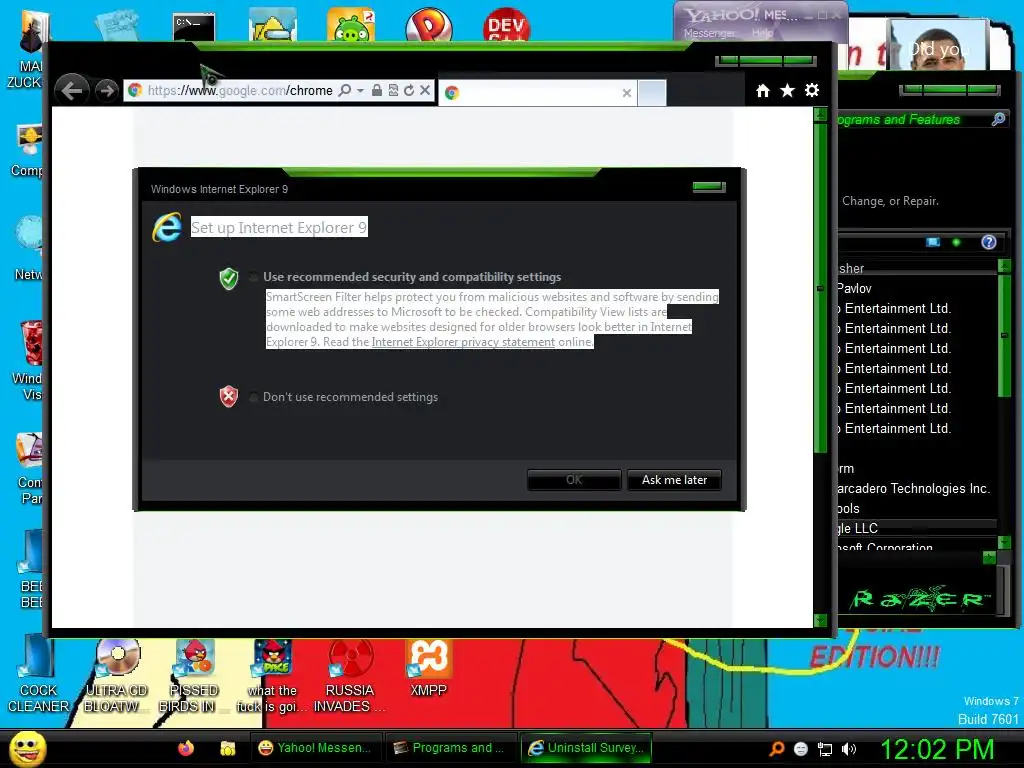Open the view options icon in Programs and Features
This screenshot has height=768, width=1024.
click(933, 242)
